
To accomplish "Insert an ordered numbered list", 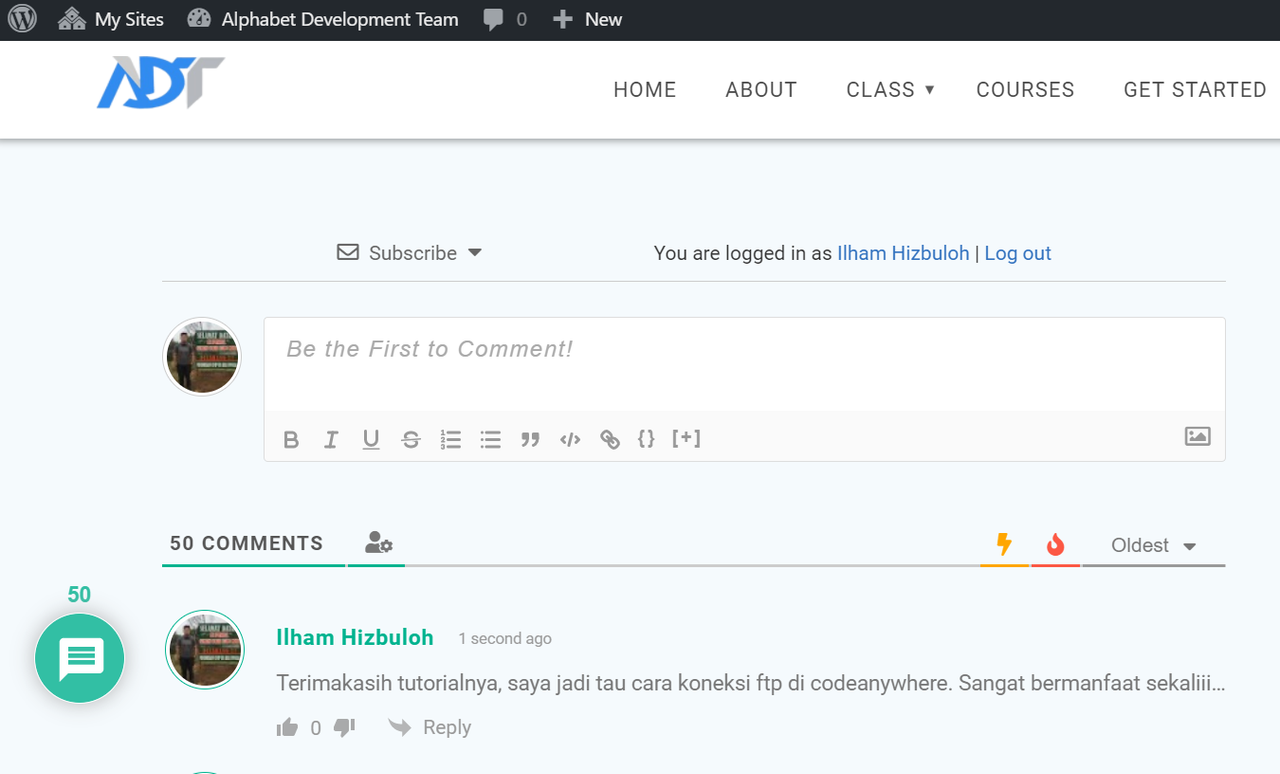I will [451, 439].
